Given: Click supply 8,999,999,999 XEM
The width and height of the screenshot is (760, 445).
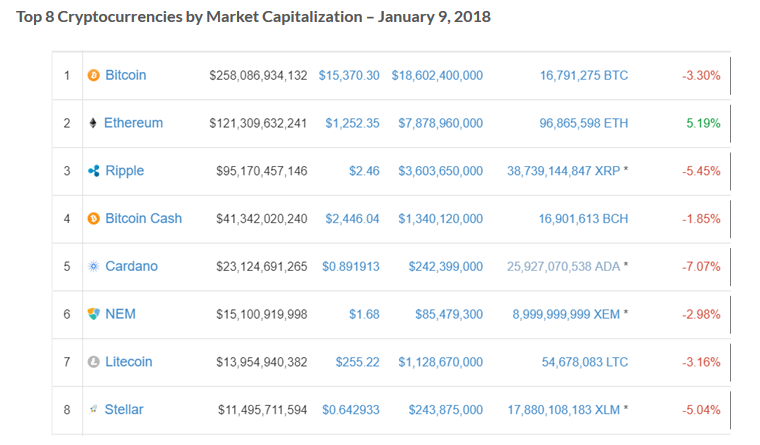Looking at the screenshot, I should [566, 314].
